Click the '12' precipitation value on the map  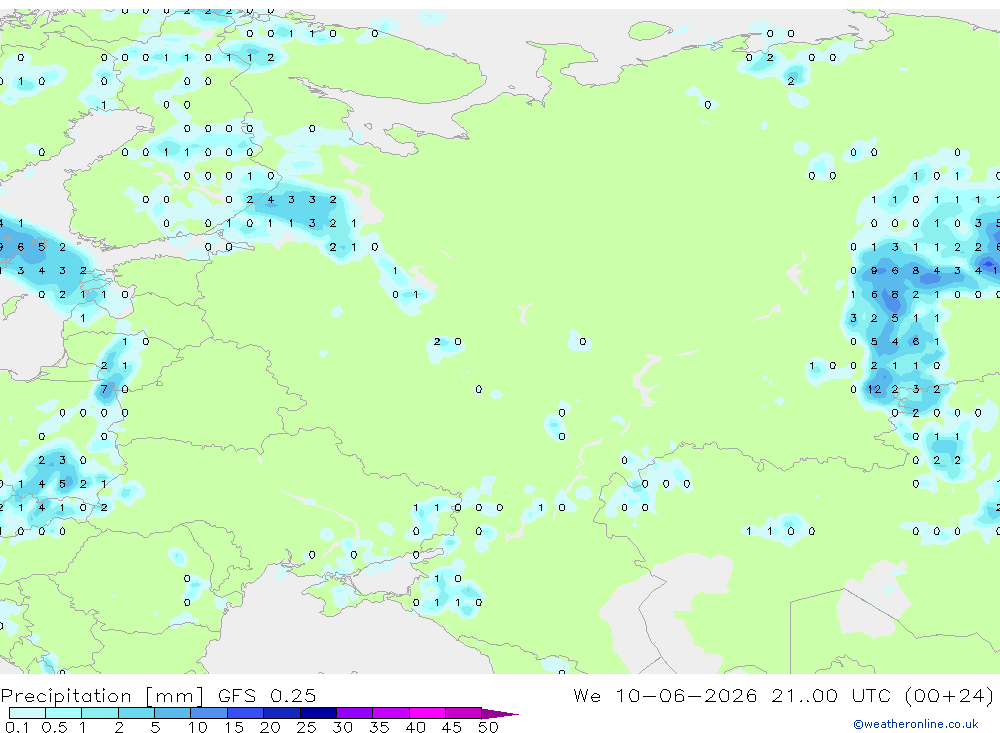coord(874,389)
